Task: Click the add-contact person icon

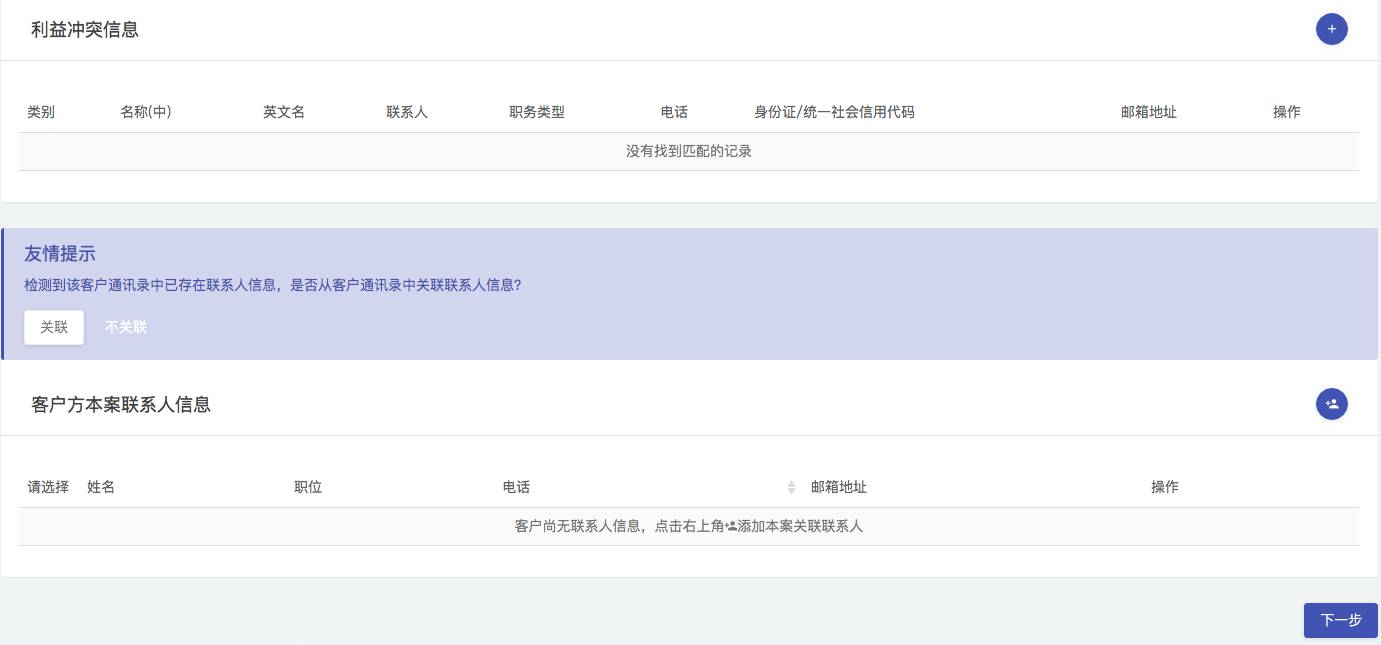Action: [1331, 404]
